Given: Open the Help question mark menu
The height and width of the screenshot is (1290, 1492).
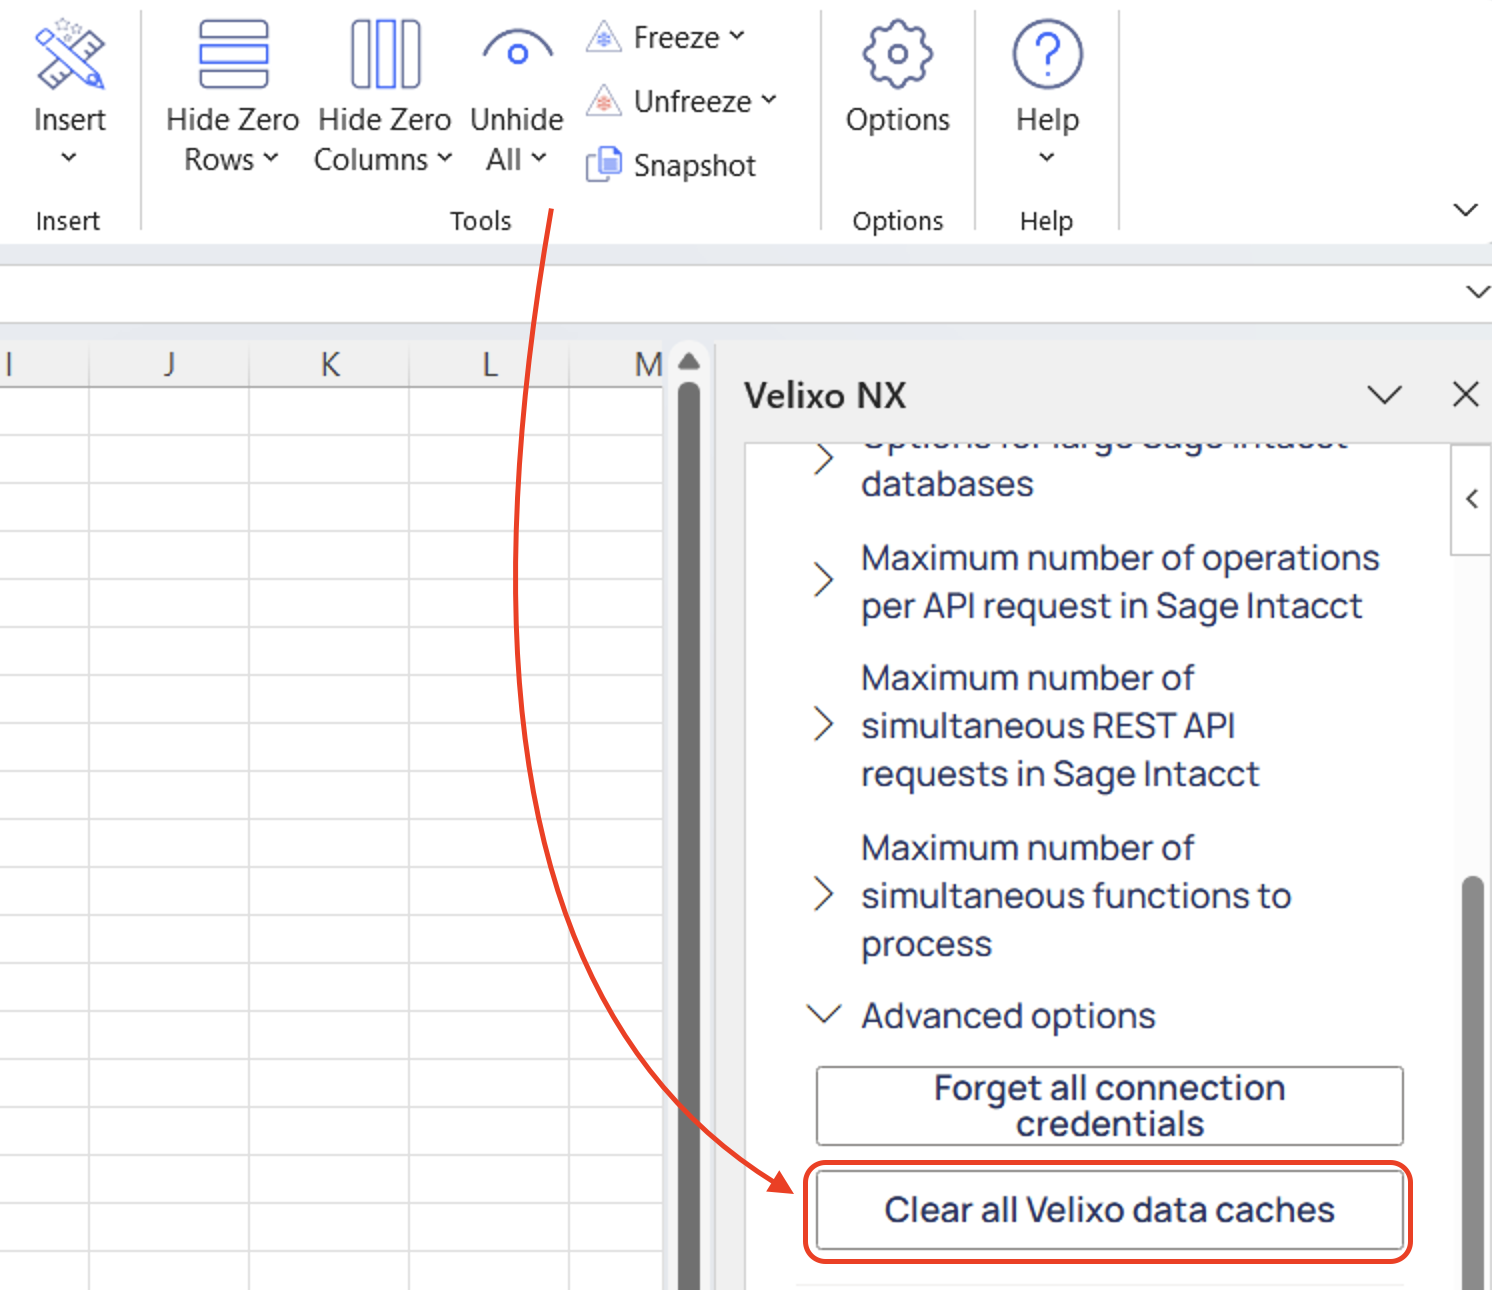Looking at the screenshot, I should click(1047, 57).
